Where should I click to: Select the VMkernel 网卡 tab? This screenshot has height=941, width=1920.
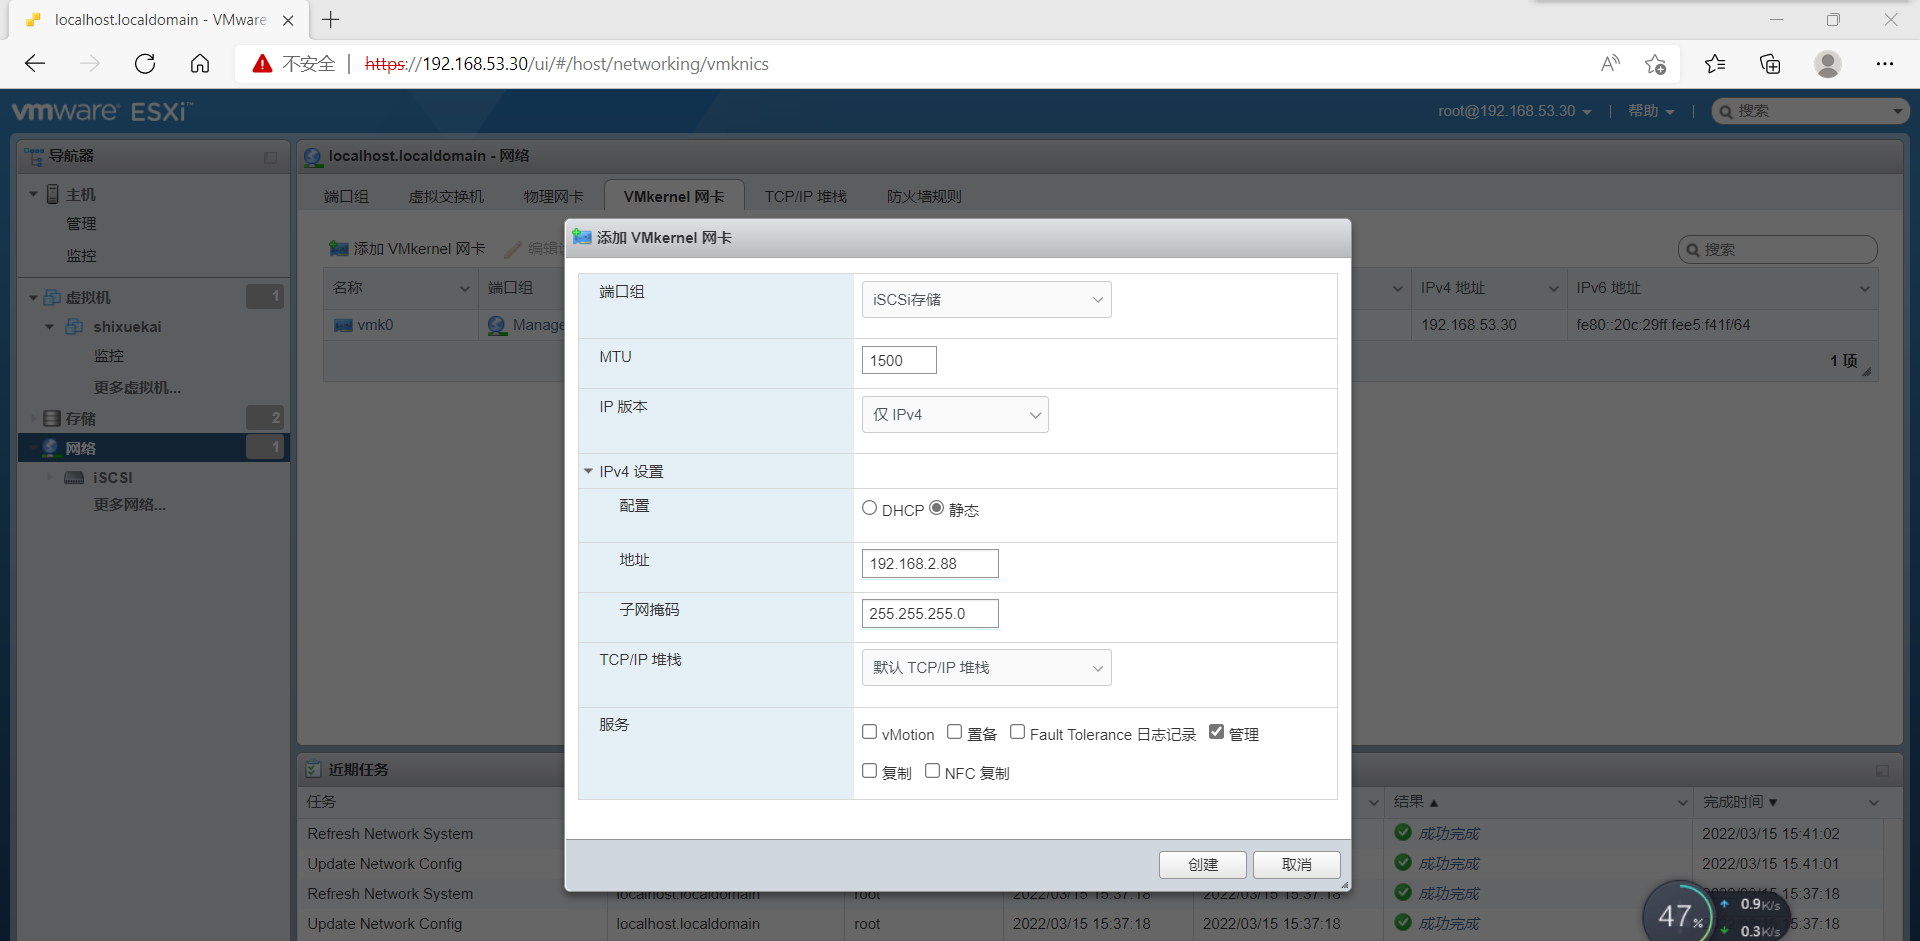674,197
